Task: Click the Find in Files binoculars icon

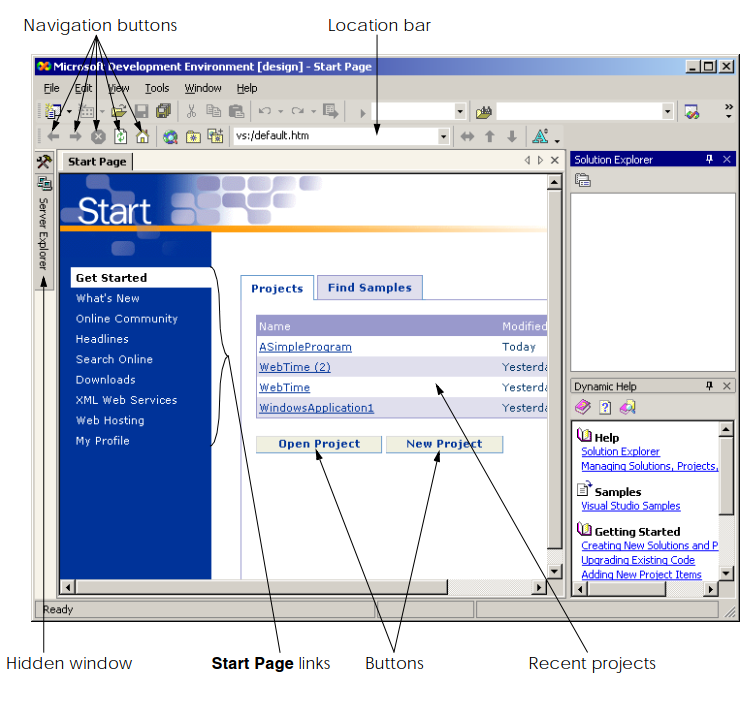Action: (x=483, y=113)
